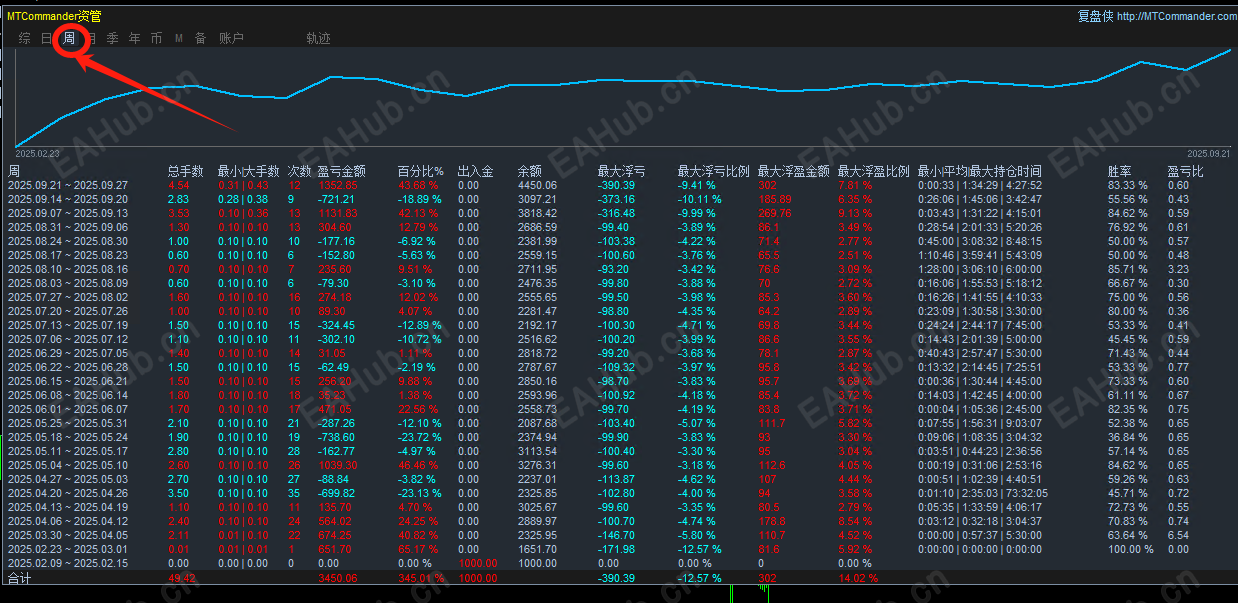Open the 轨迹 trajectory tab
The height and width of the screenshot is (603, 1238).
click(318, 39)
